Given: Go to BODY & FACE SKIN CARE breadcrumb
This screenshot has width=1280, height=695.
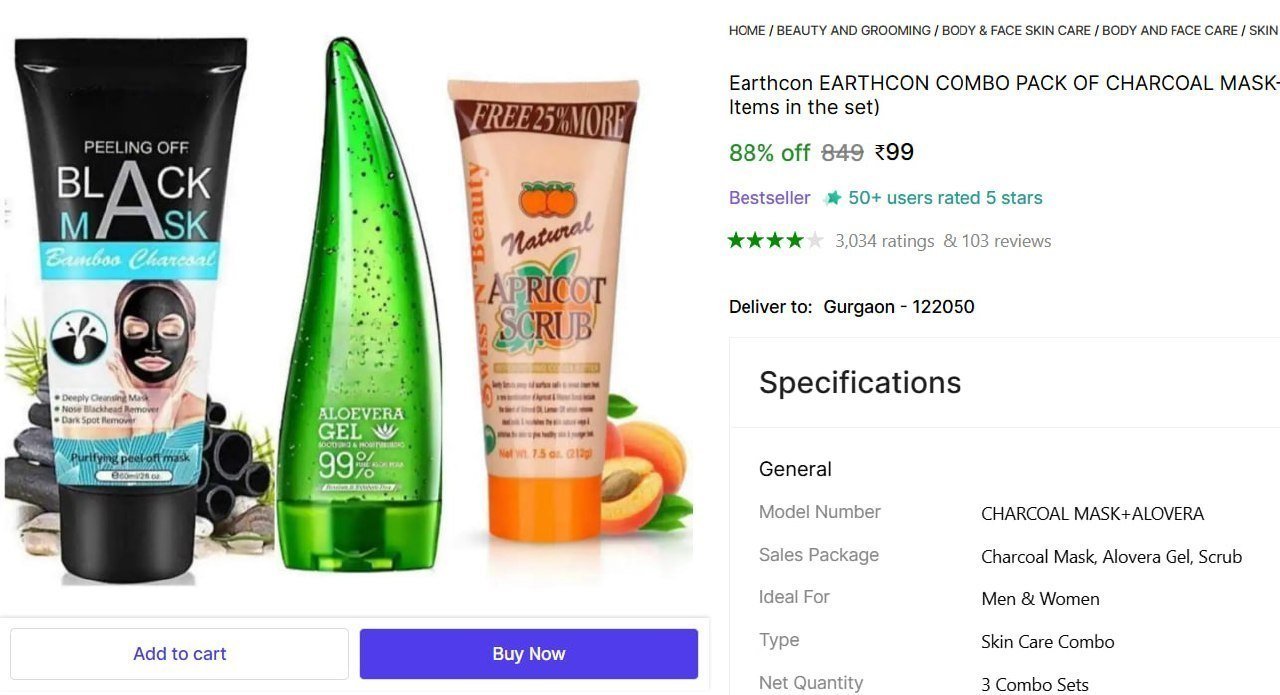Looking at the screenshot, I should click(x=1016, y=31).
